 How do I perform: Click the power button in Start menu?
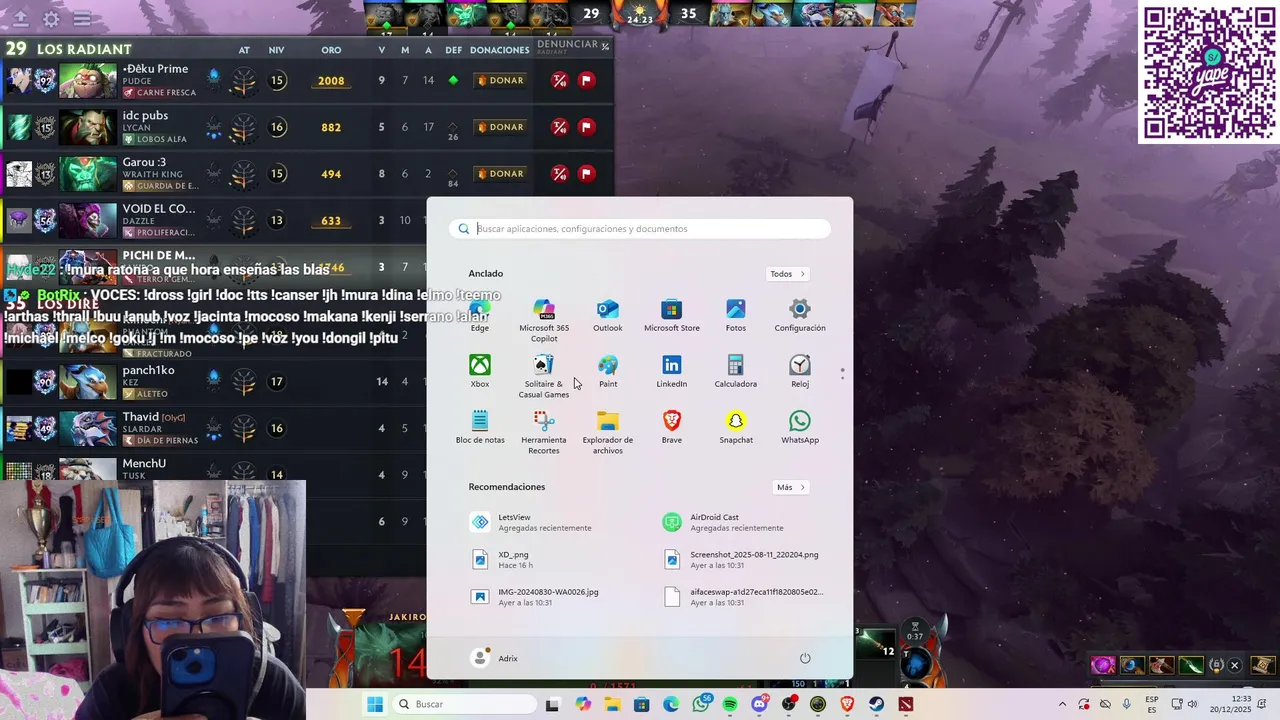[805, 658]
